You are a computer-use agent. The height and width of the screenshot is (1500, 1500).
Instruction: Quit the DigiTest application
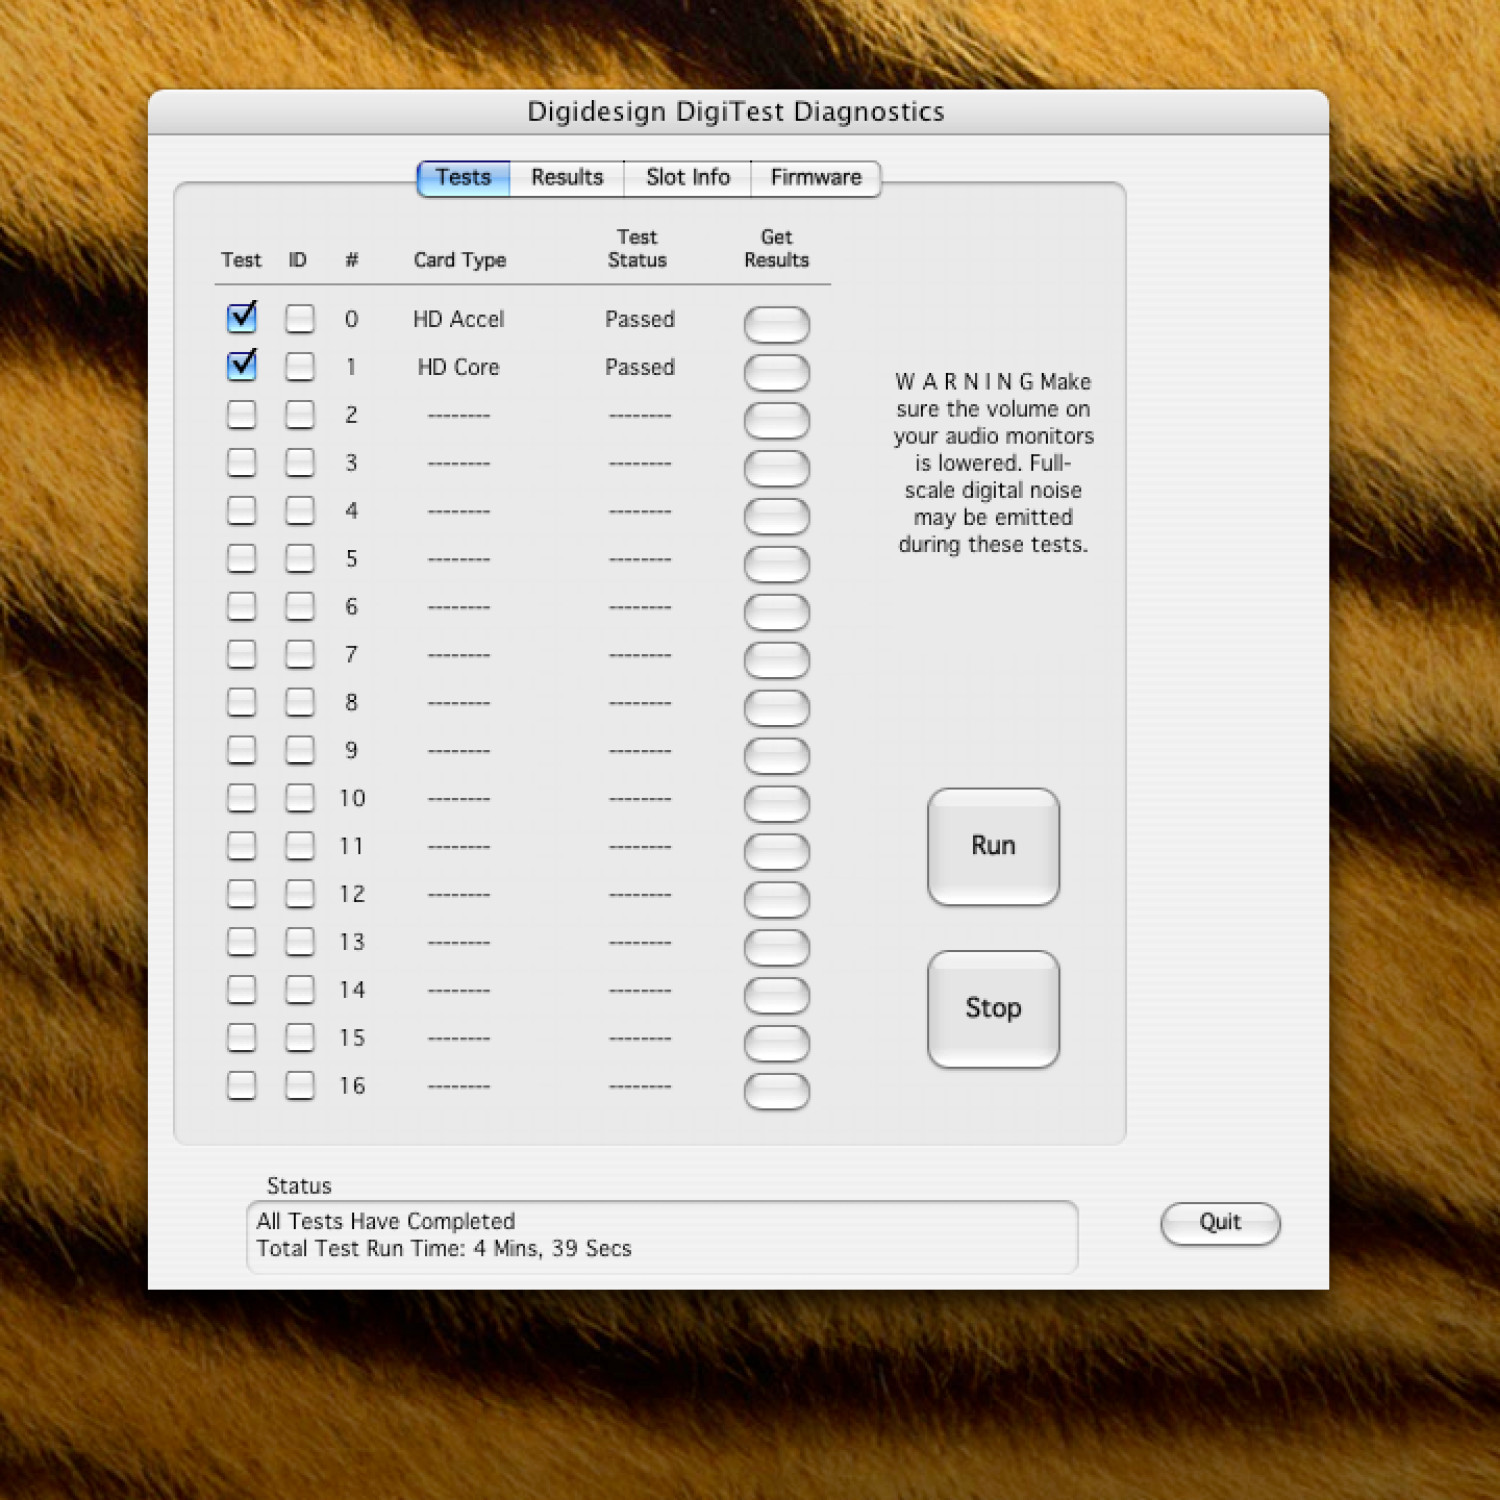pos(1220,1223)
